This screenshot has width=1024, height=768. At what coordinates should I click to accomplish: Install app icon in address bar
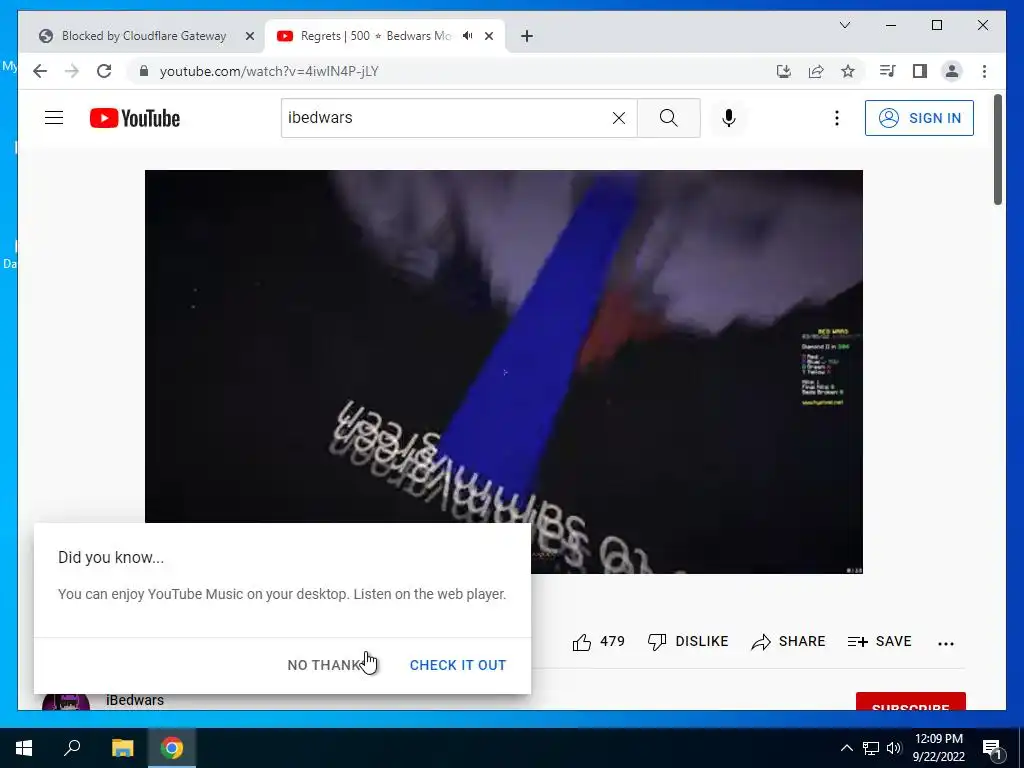click(784, 71)
